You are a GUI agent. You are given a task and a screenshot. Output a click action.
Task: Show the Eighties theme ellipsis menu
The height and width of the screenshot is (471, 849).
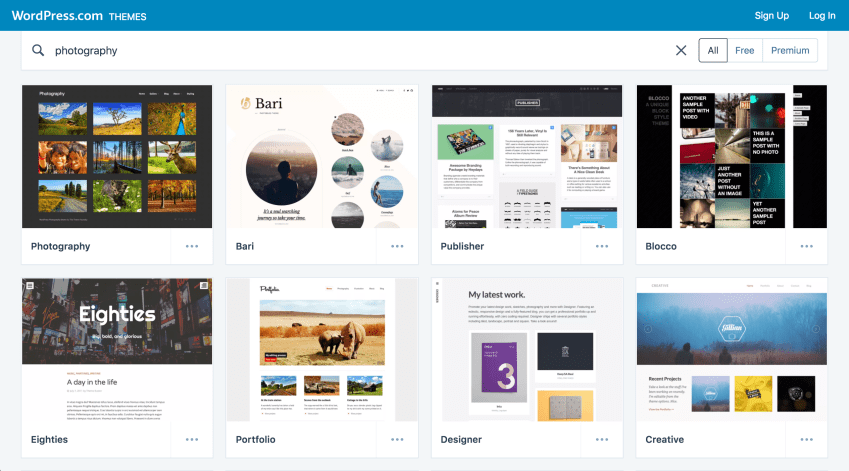pos(192,439)
